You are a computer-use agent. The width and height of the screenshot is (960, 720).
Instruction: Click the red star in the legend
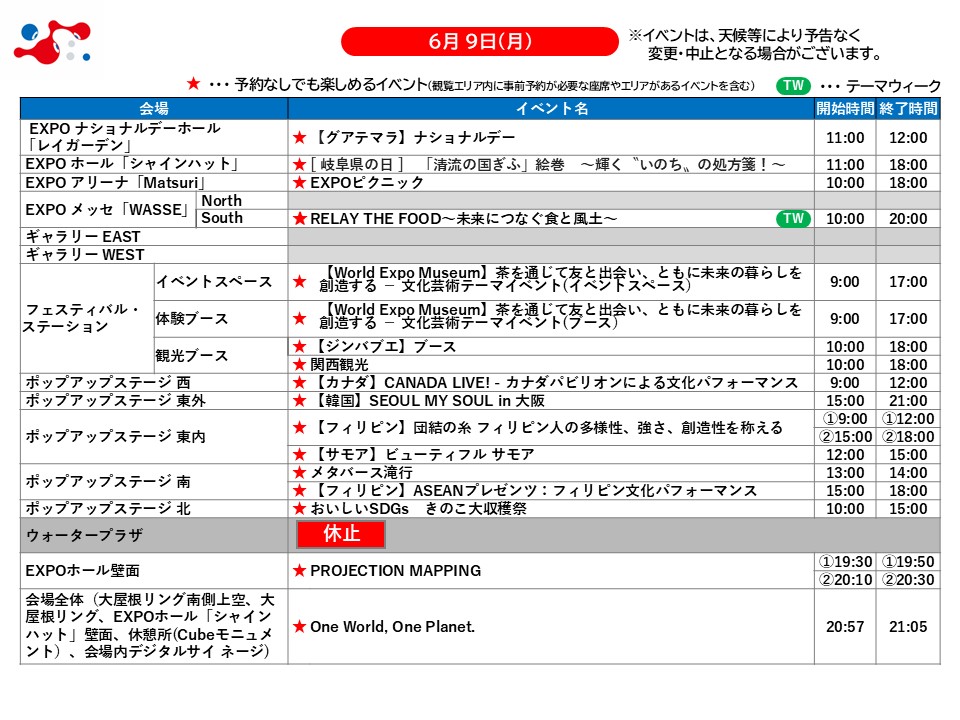pyautogui.click(x=194, y=85)
